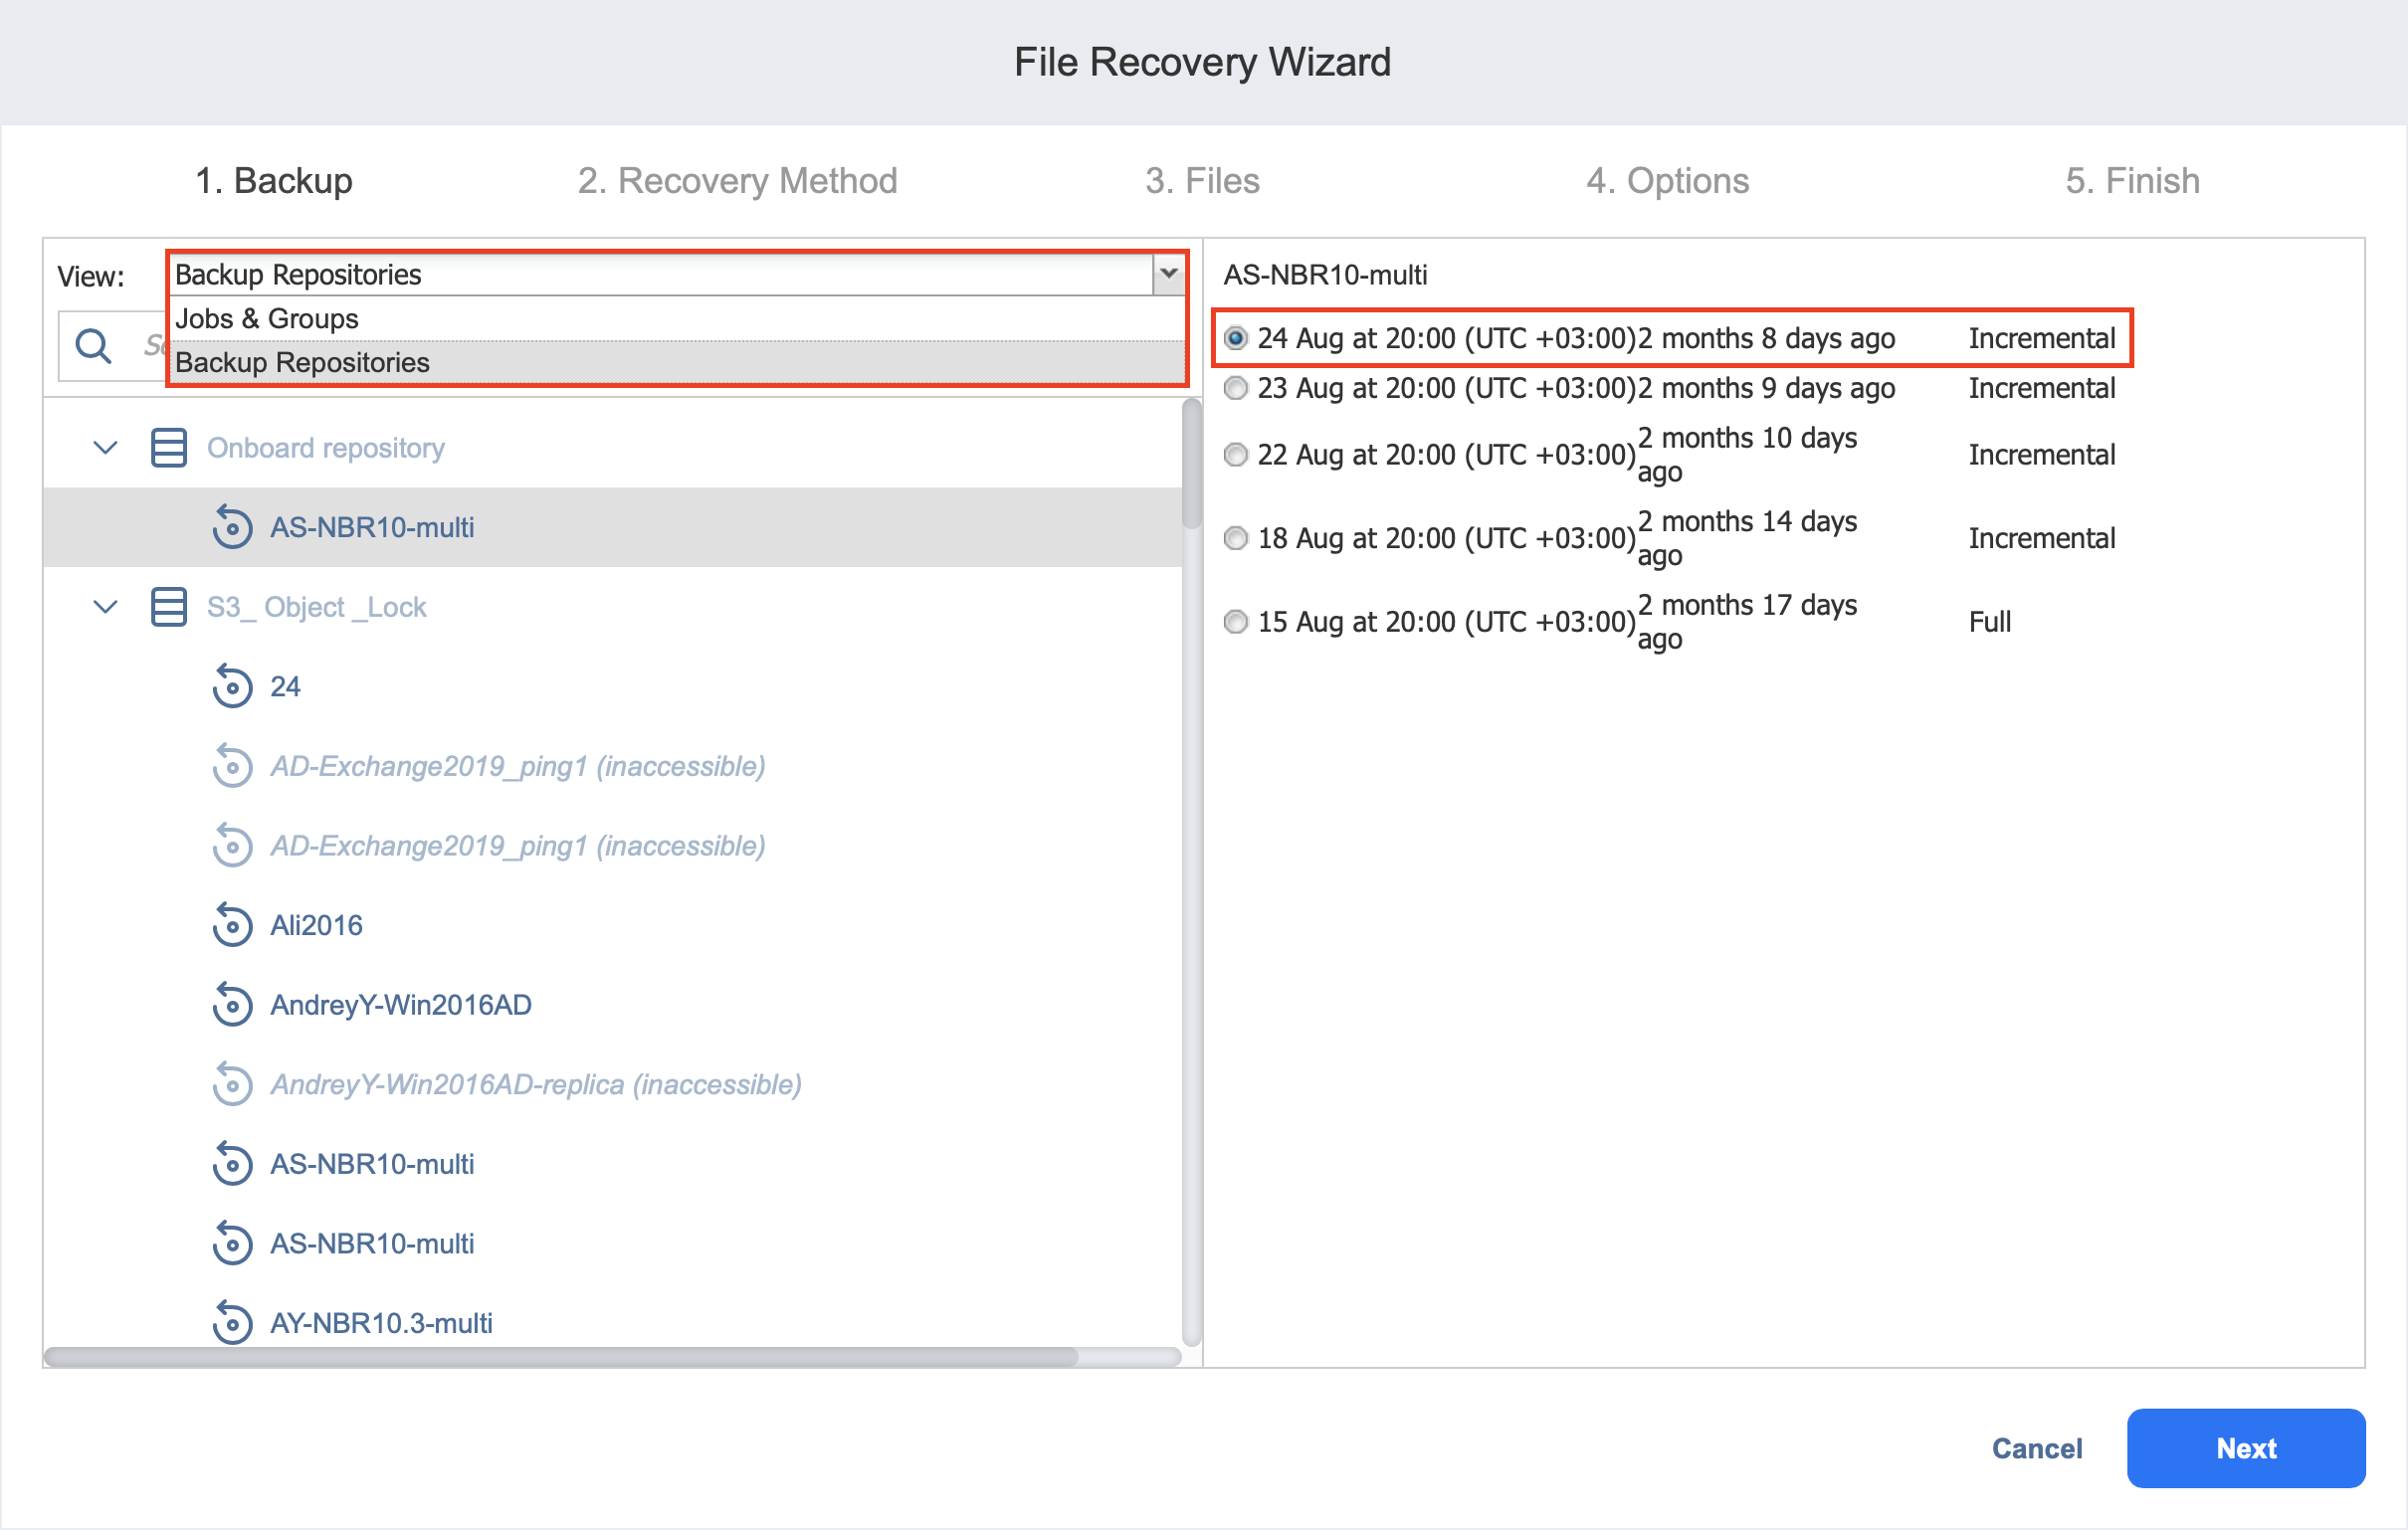Click the restore point icon next to AS-NBR10-multi

[x=232, y=527]
